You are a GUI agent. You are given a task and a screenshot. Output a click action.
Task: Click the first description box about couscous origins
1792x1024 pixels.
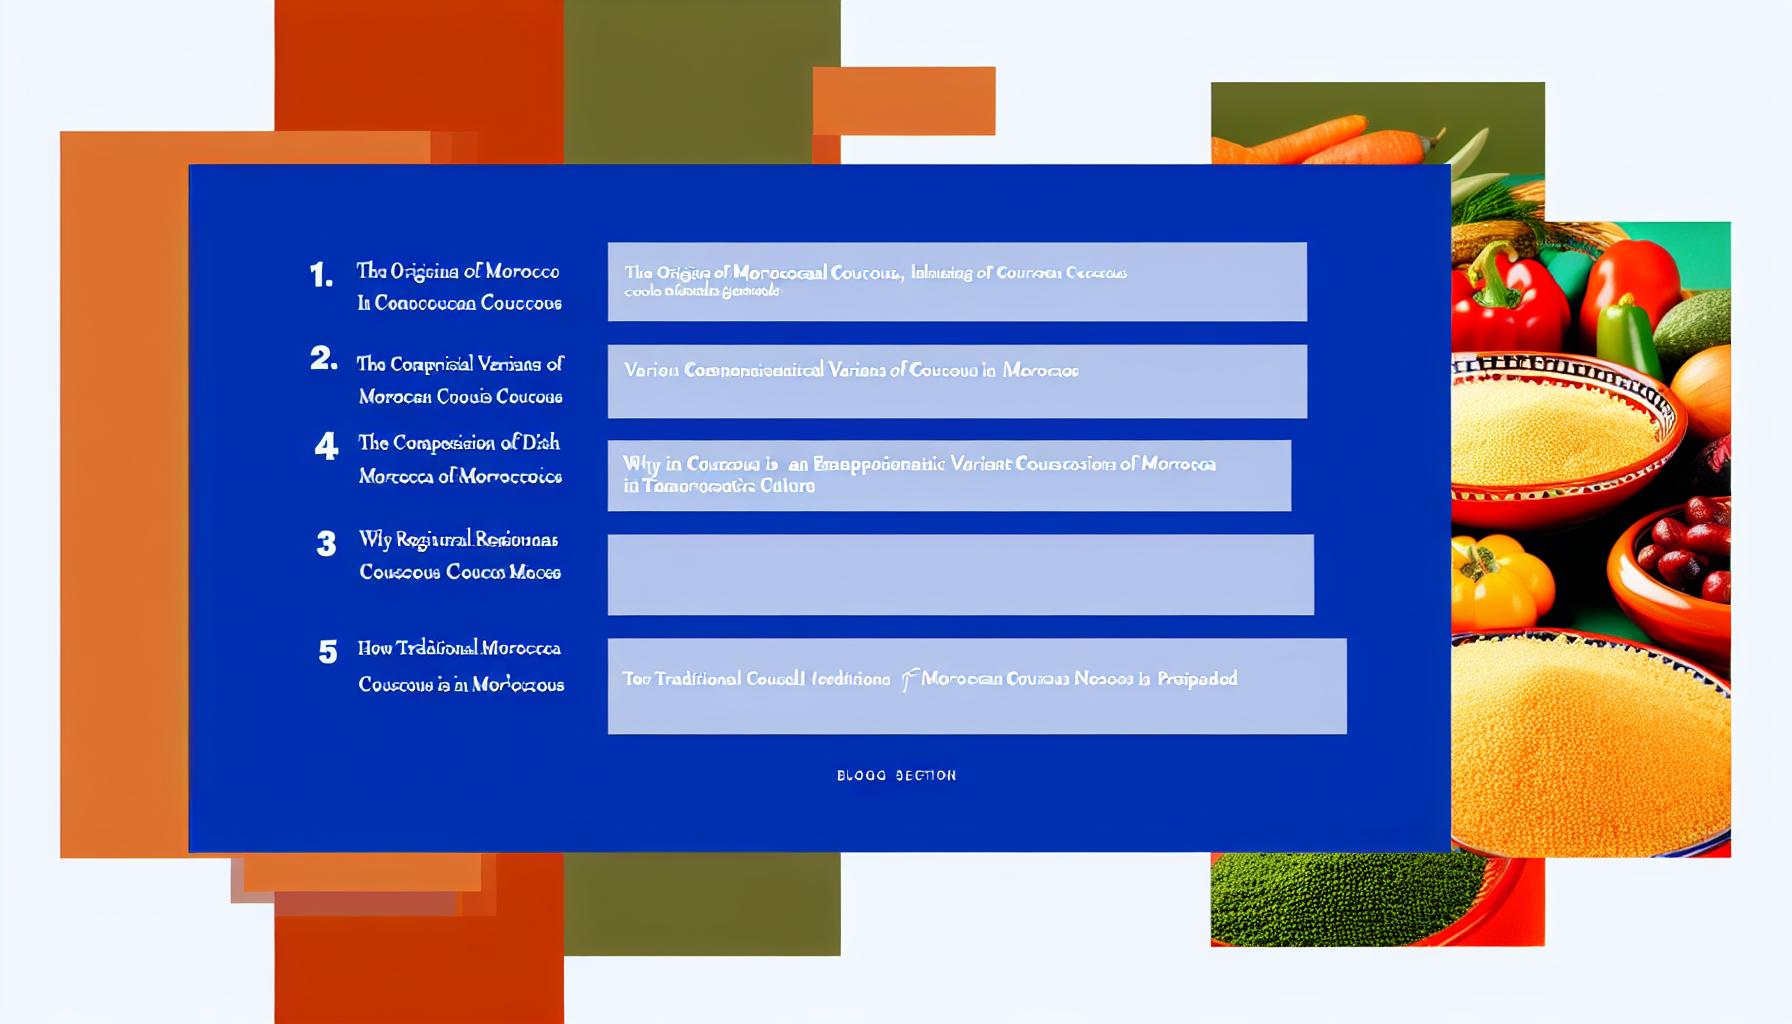(x=956, y=281)
